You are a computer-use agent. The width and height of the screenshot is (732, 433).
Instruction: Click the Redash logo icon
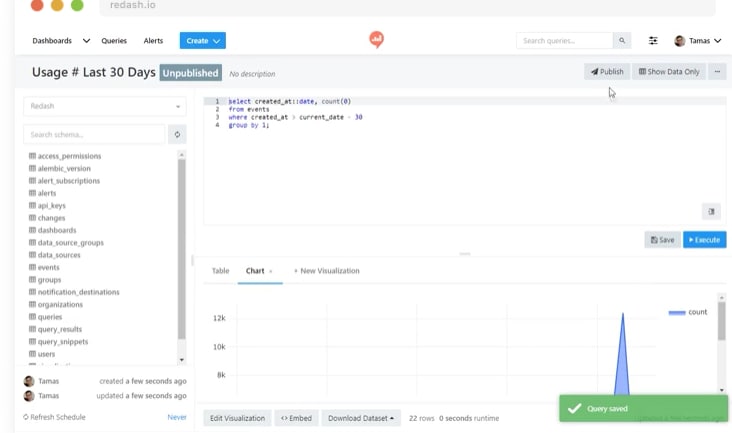[377, 40]
